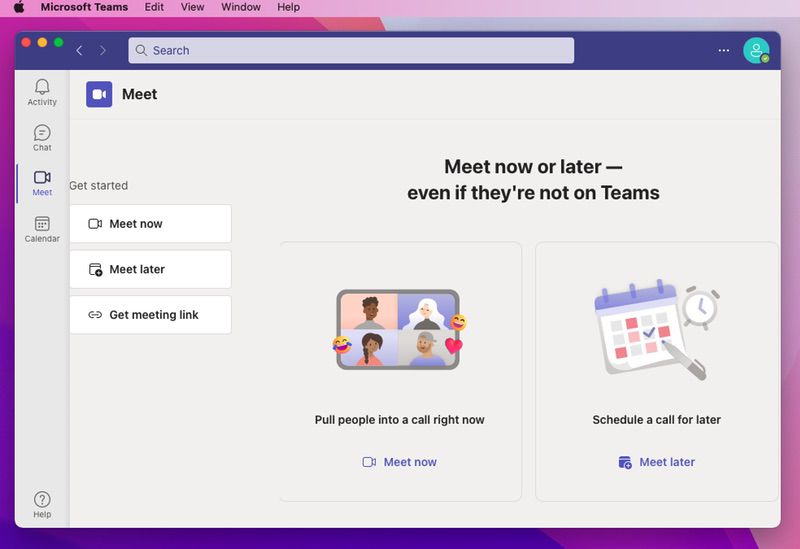
Task: Open the Help menu in menu bar
Action: 288,7
